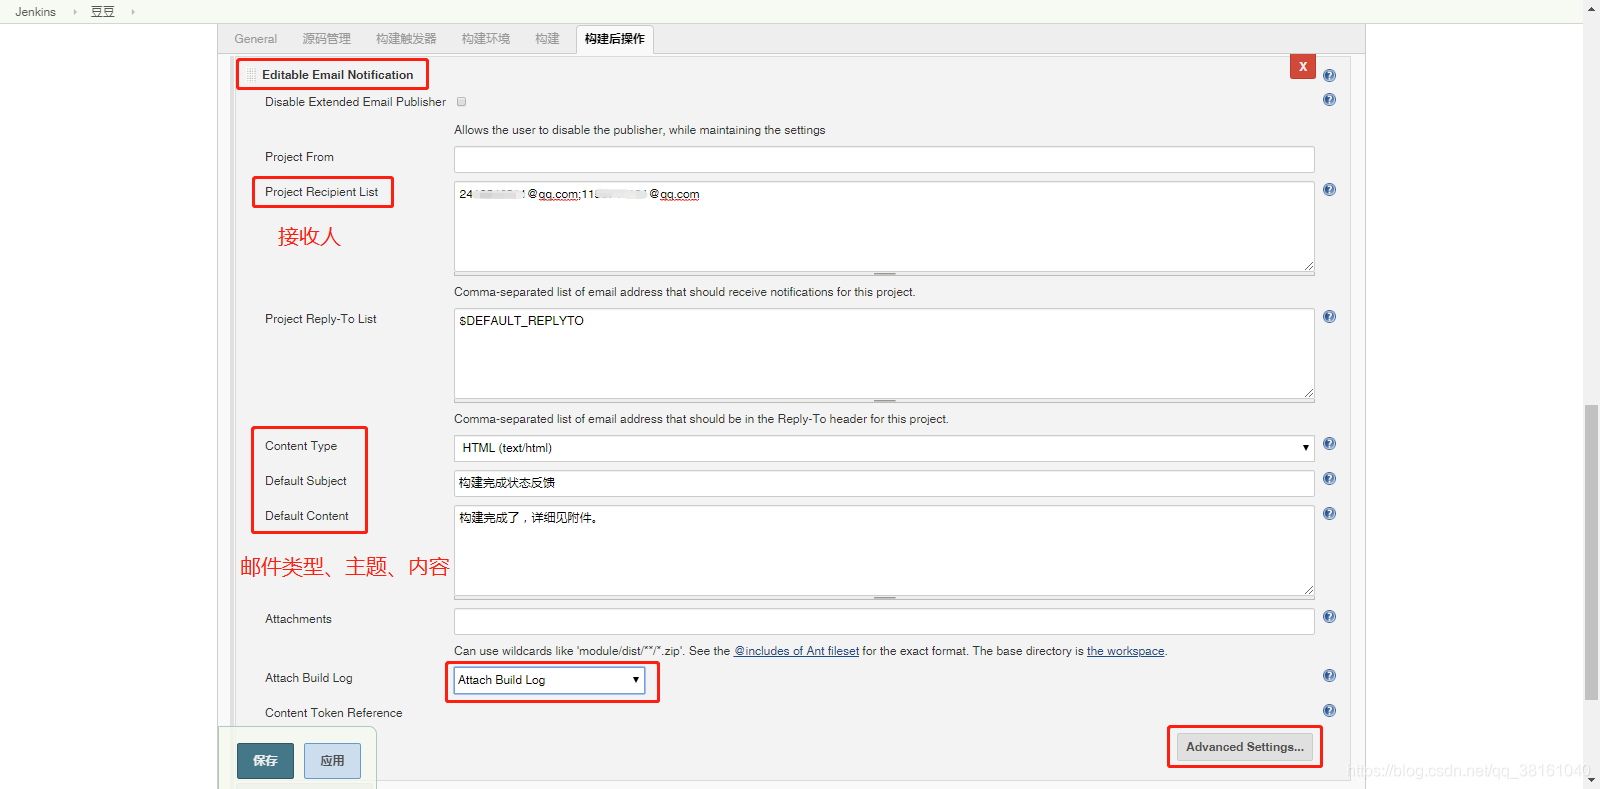
Task: Click the 保存 save button
Action: [265, 761]
